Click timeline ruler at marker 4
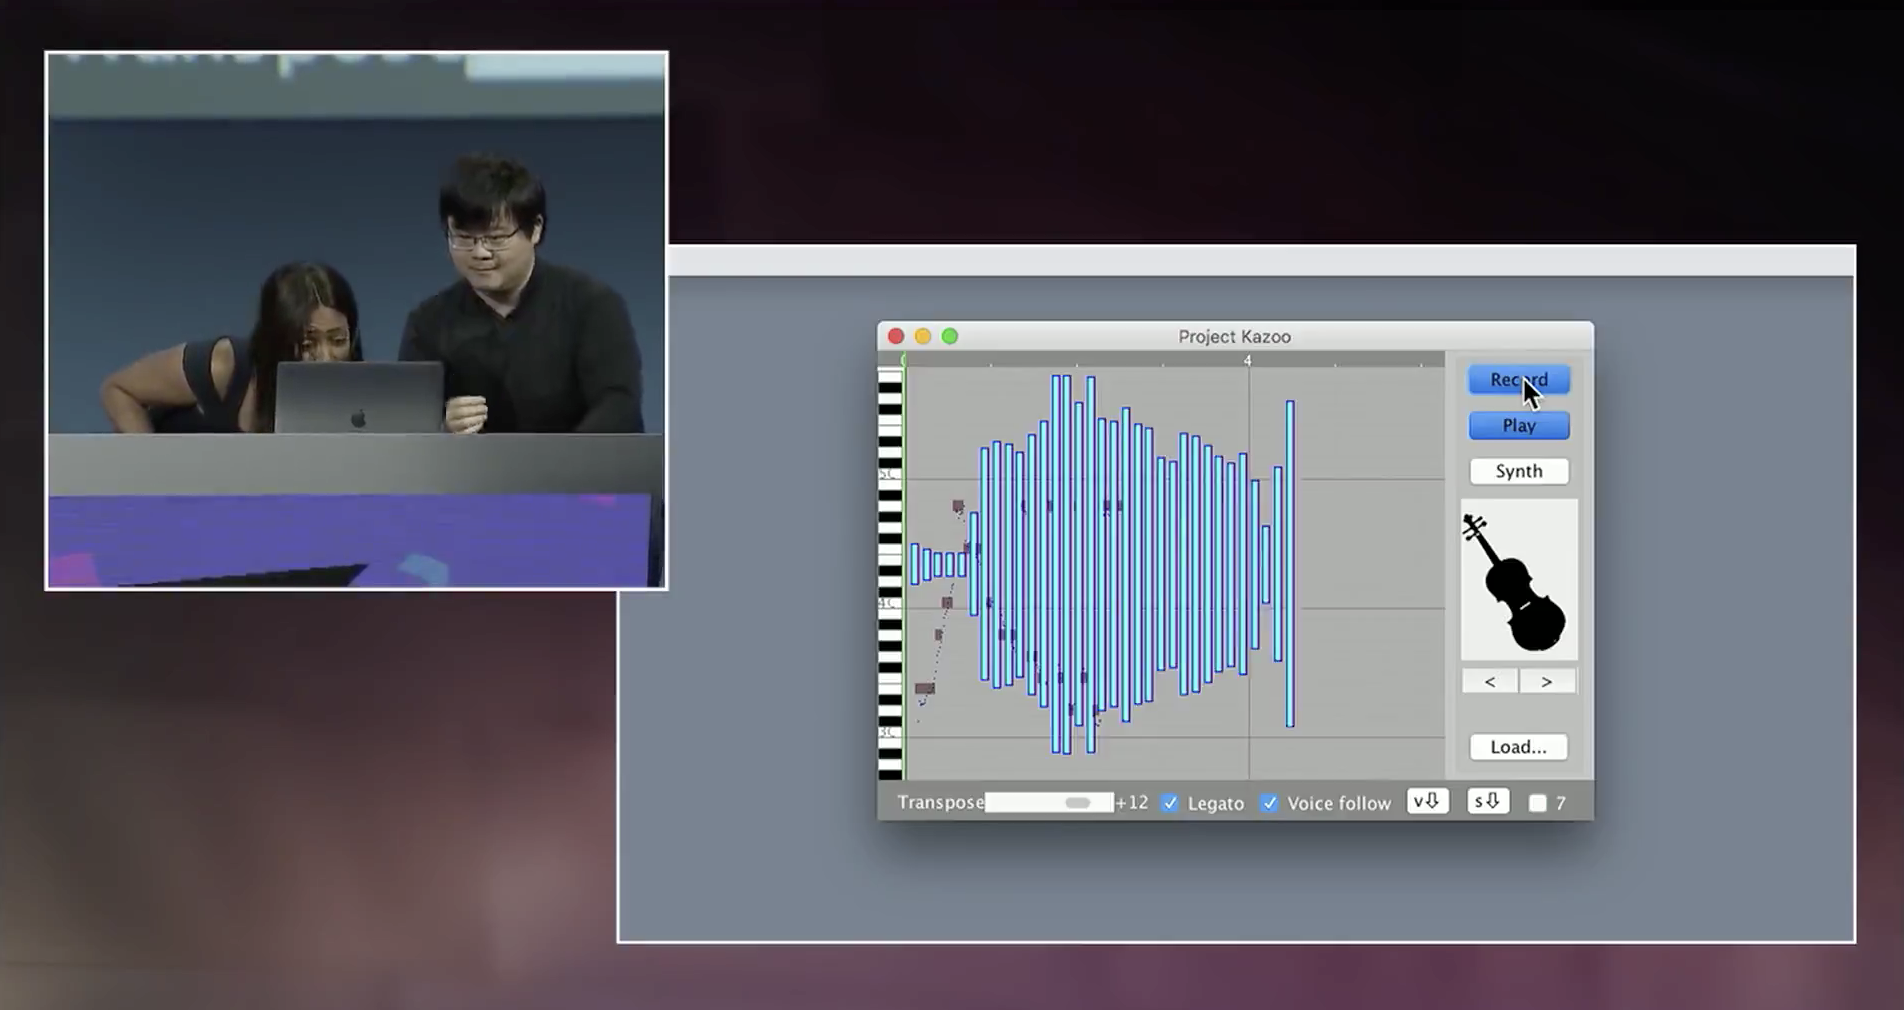The width and height of the screenshot is (1904, 1010). coord(1247,360)
